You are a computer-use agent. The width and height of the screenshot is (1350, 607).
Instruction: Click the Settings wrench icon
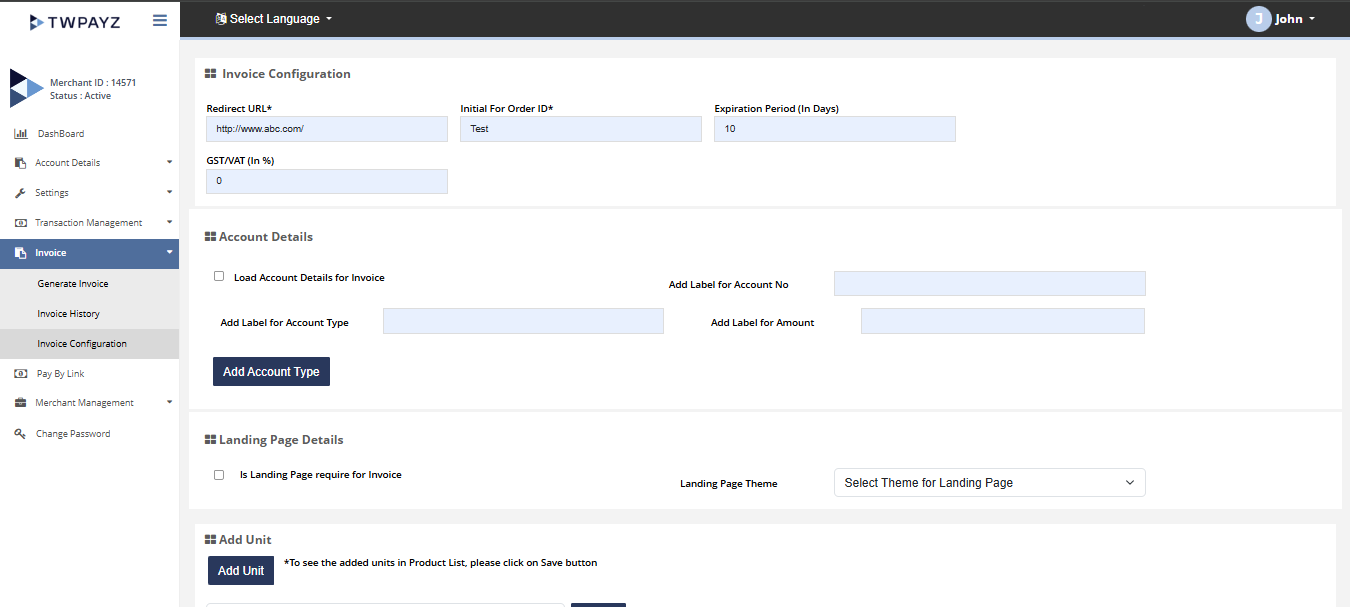tap(20, 193)
